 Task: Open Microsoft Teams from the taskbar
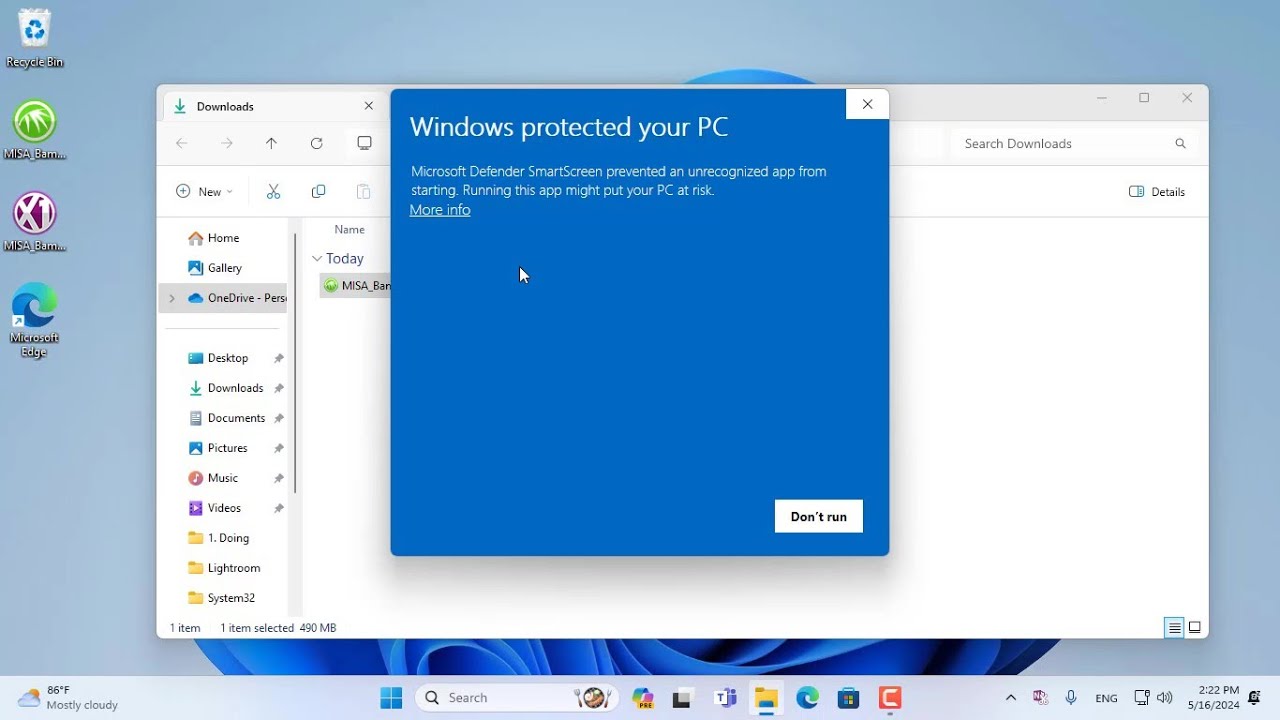click(x=725, y=697)
